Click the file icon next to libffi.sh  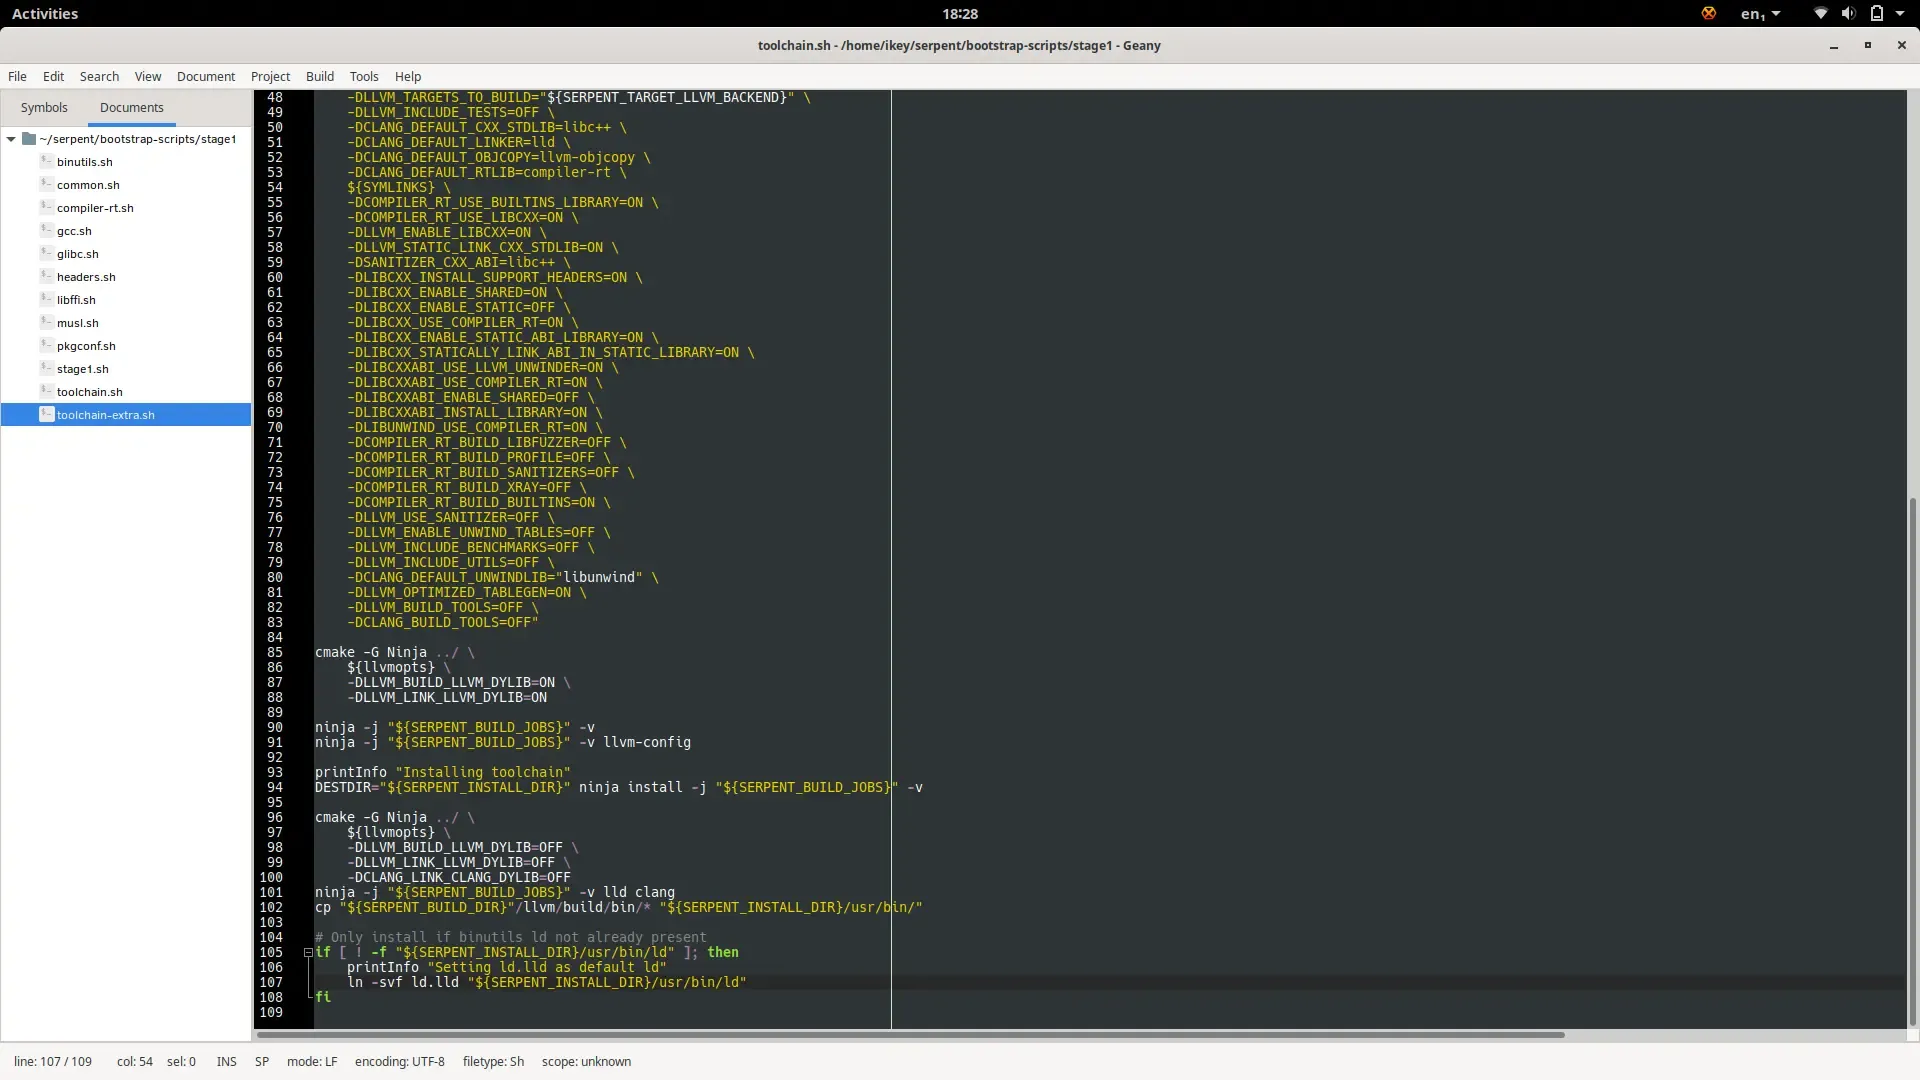tap(46, 299)
